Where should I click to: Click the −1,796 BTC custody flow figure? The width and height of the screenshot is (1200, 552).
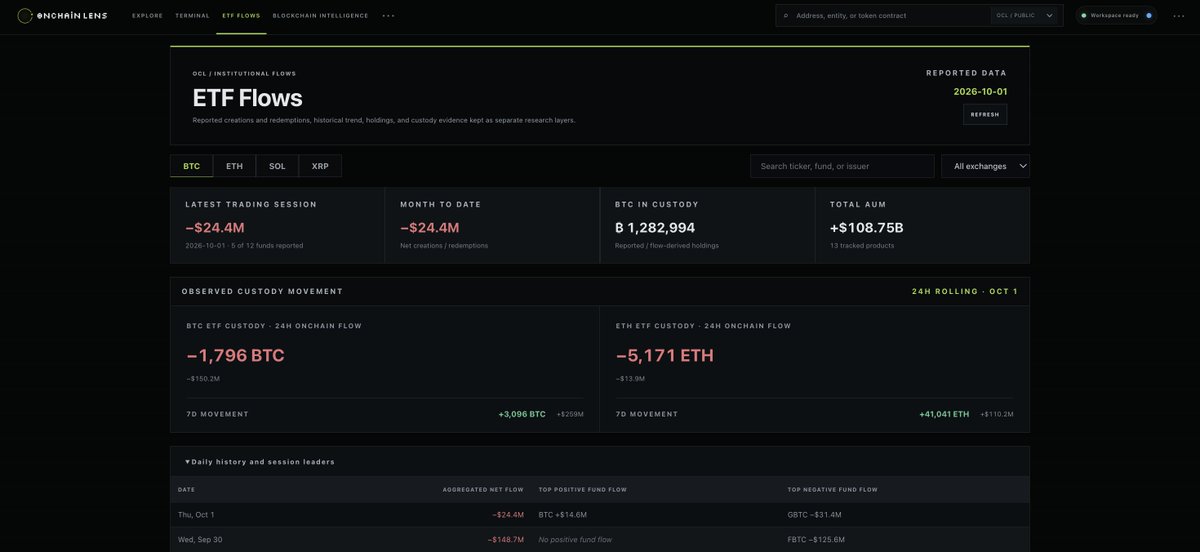[236, 355]
